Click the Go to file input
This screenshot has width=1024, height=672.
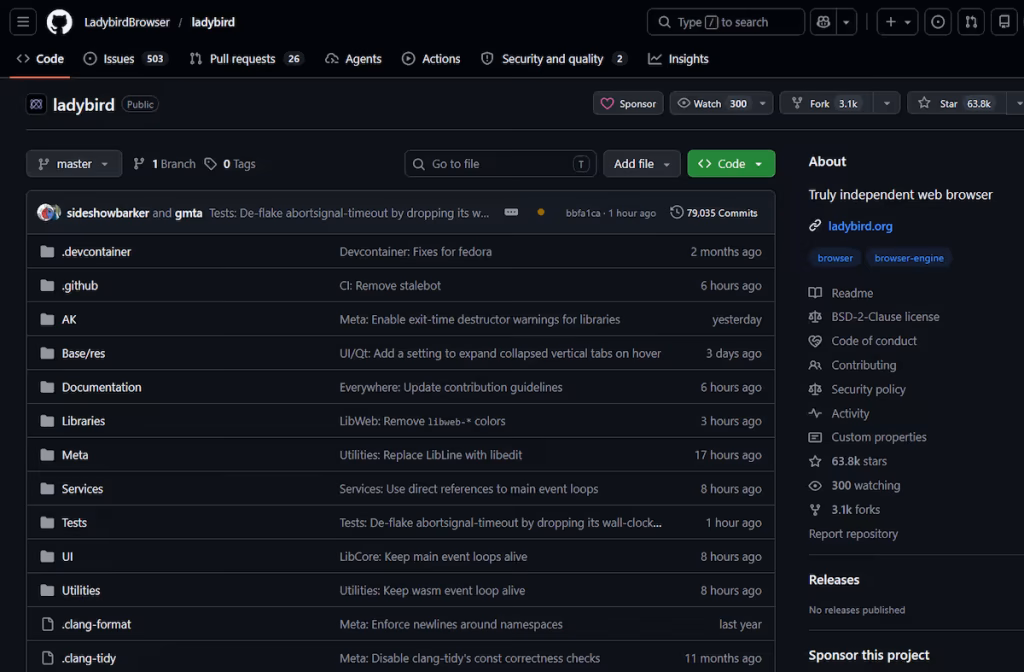coord(500,164)
